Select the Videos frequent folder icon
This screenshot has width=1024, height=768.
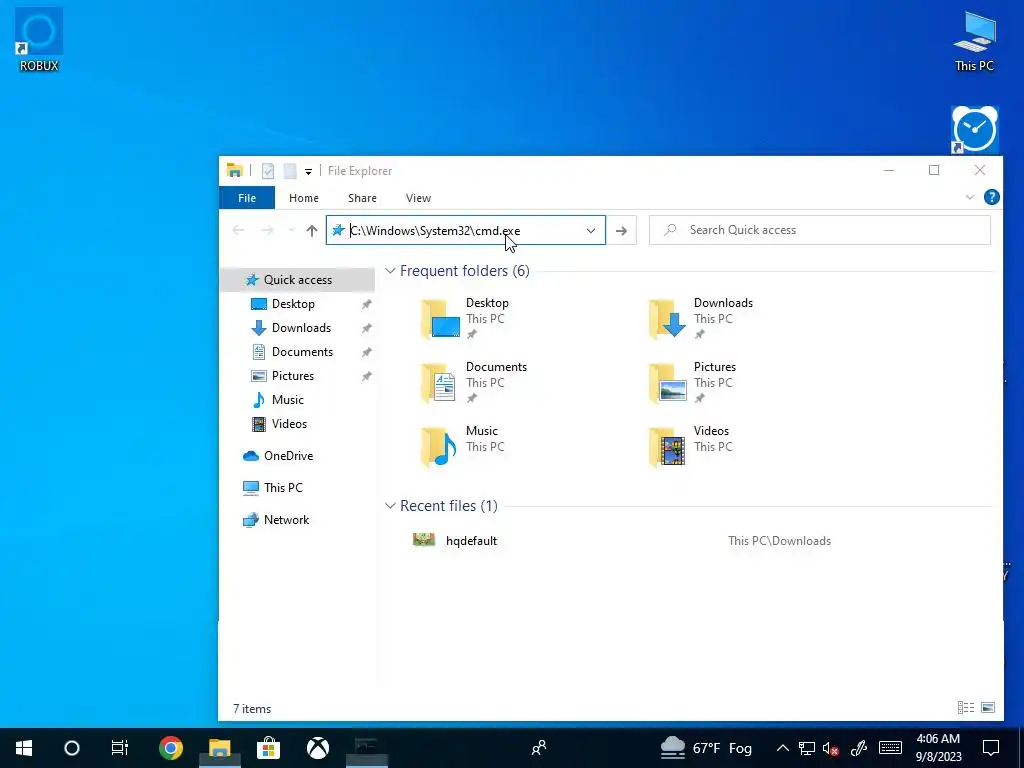(x=667, y=447)
